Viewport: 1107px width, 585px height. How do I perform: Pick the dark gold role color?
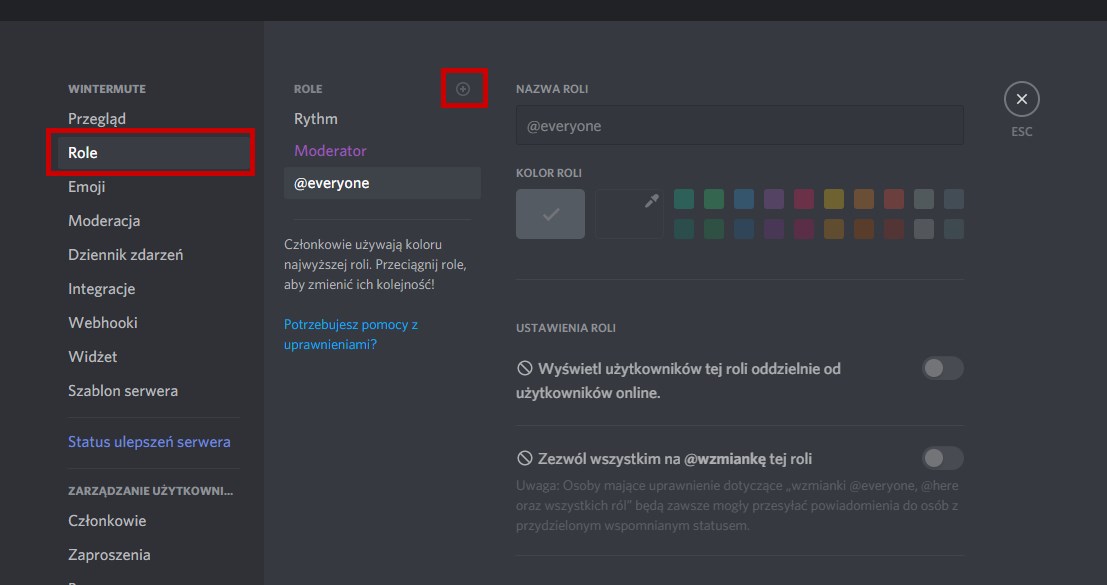[x=834, y=229]
